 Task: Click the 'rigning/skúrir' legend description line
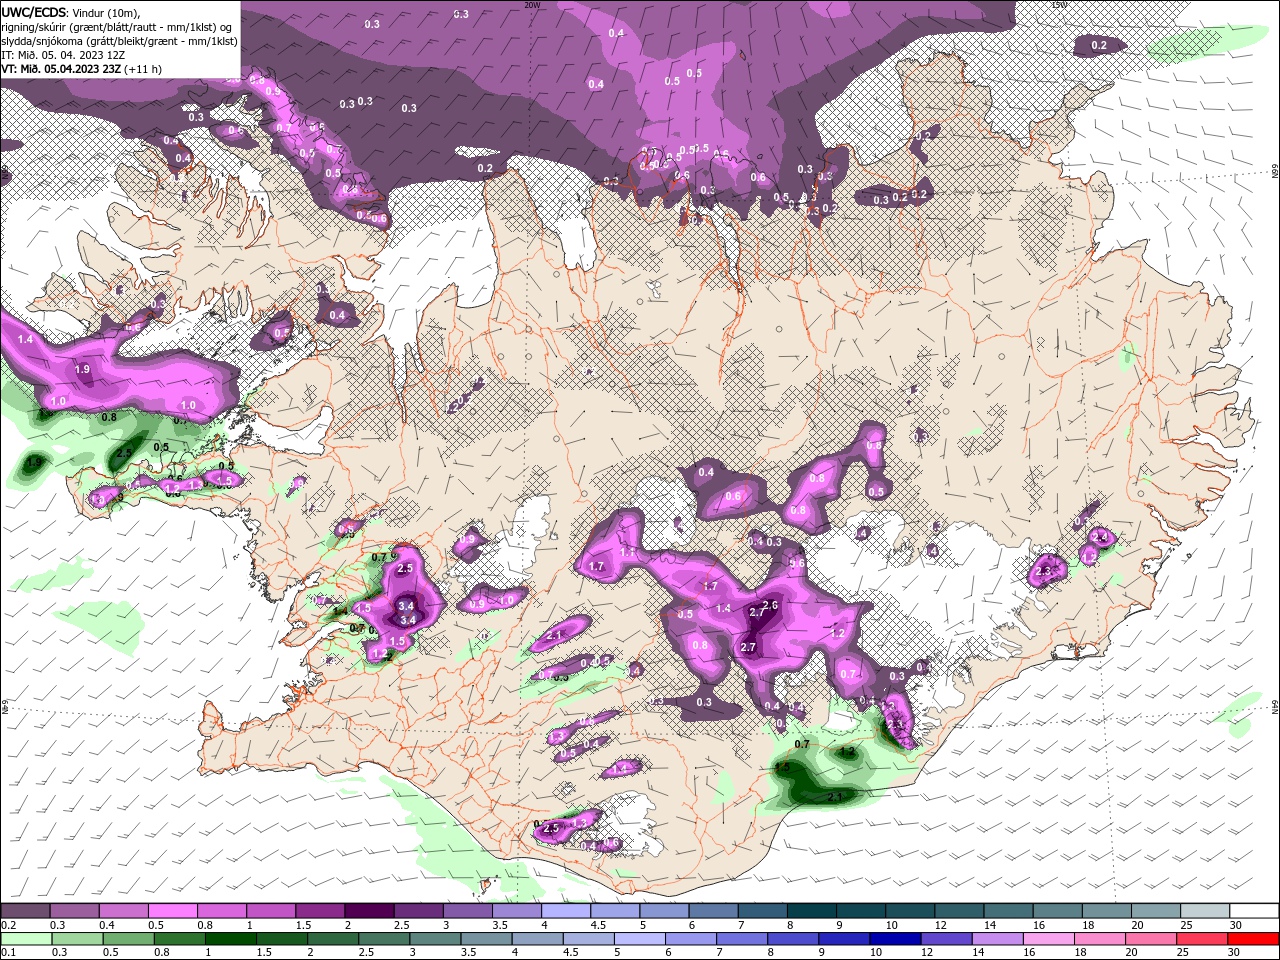point(118,26)
